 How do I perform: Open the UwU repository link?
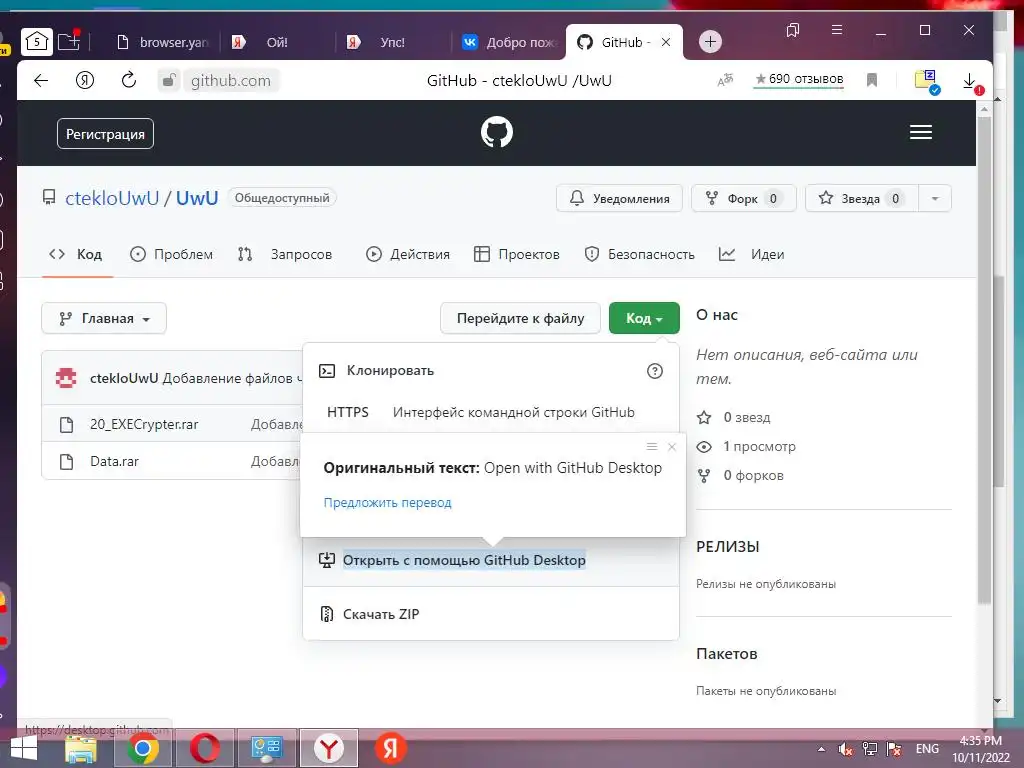coord(197,198)
